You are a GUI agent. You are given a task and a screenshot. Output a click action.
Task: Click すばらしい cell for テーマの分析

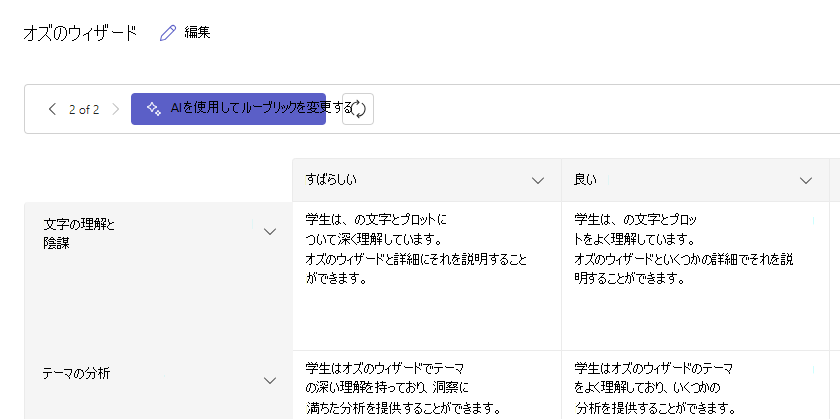tap(427, 385)
